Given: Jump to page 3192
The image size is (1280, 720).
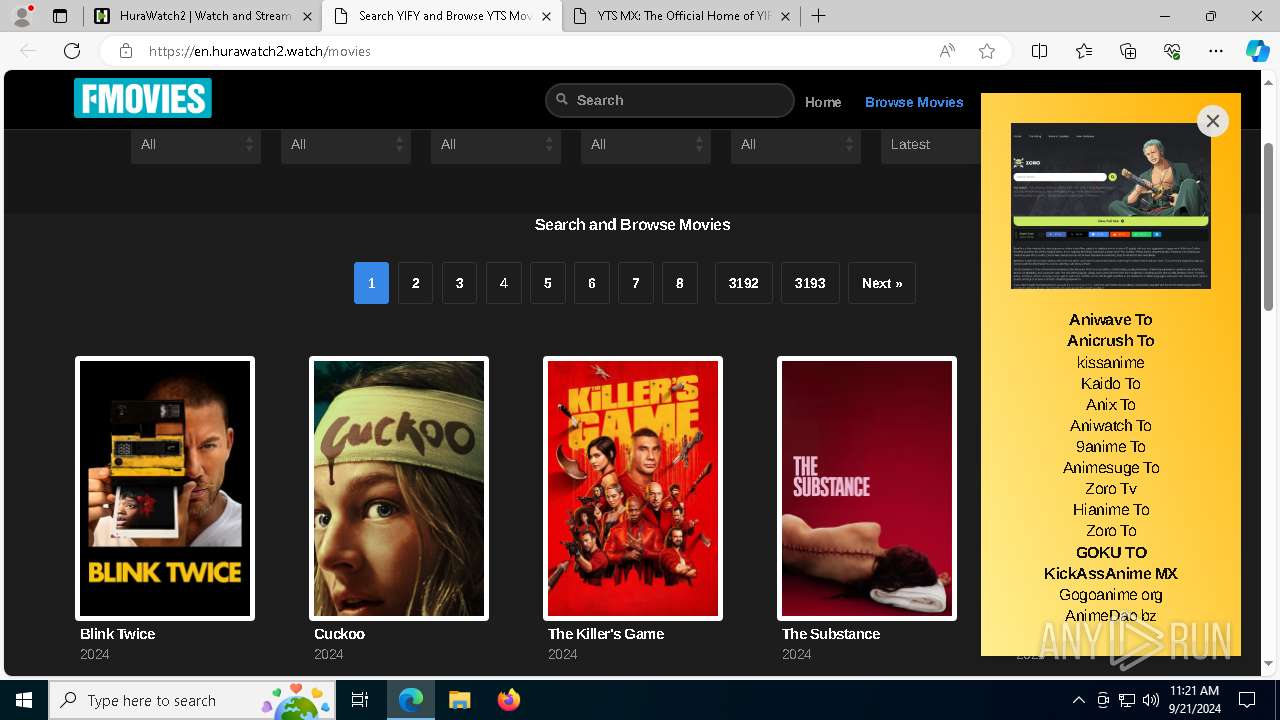Looking at the screenshot, I should 743,283.
